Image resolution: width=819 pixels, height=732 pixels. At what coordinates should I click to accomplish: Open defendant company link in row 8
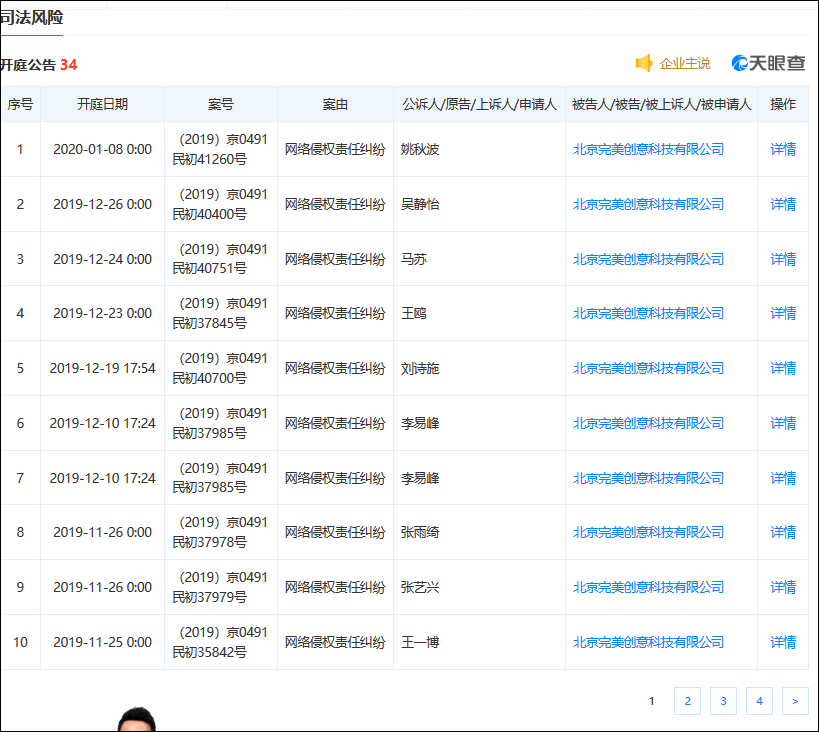tap(648, 532)
